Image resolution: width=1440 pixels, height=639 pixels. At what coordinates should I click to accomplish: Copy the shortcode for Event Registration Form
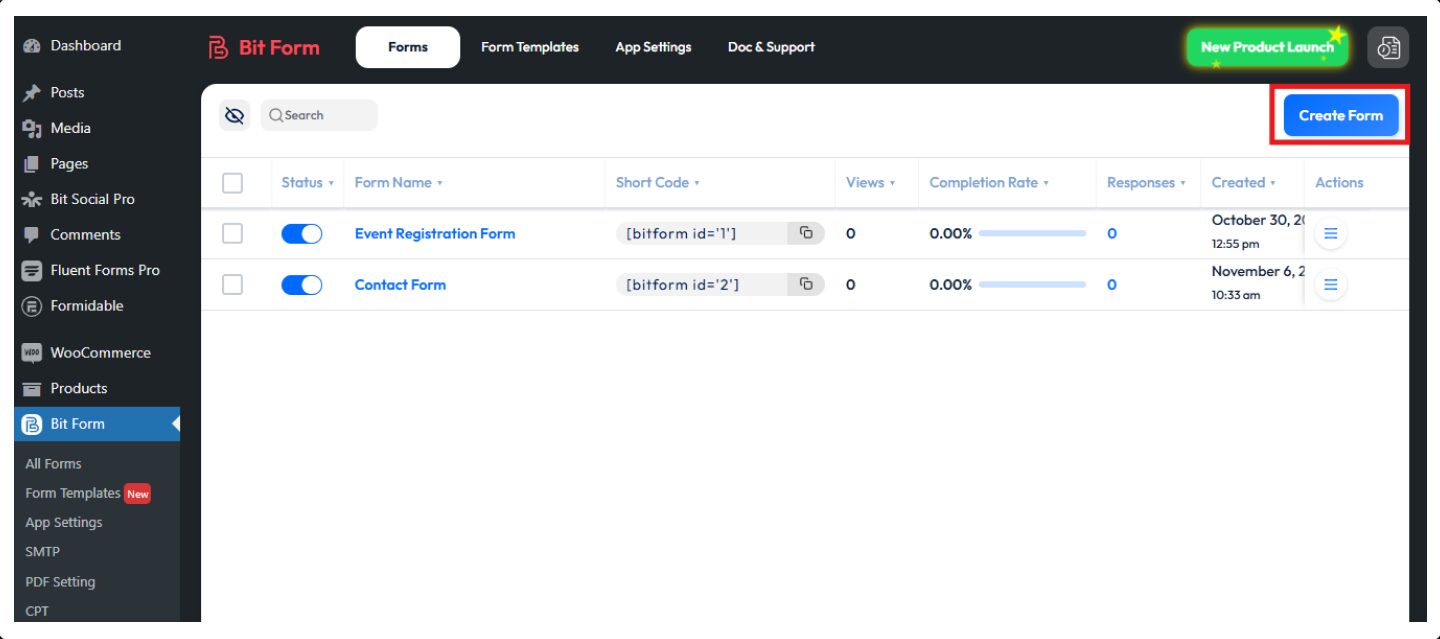tap(806, 233)
